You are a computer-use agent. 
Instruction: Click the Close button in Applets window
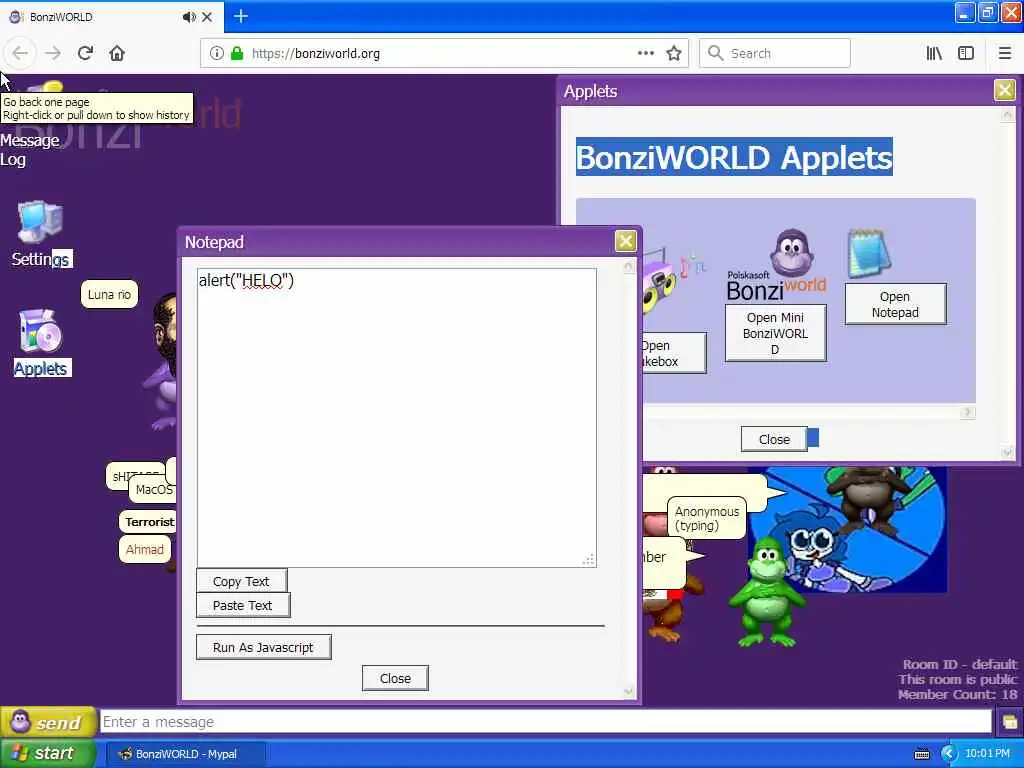tap(774, 440)
